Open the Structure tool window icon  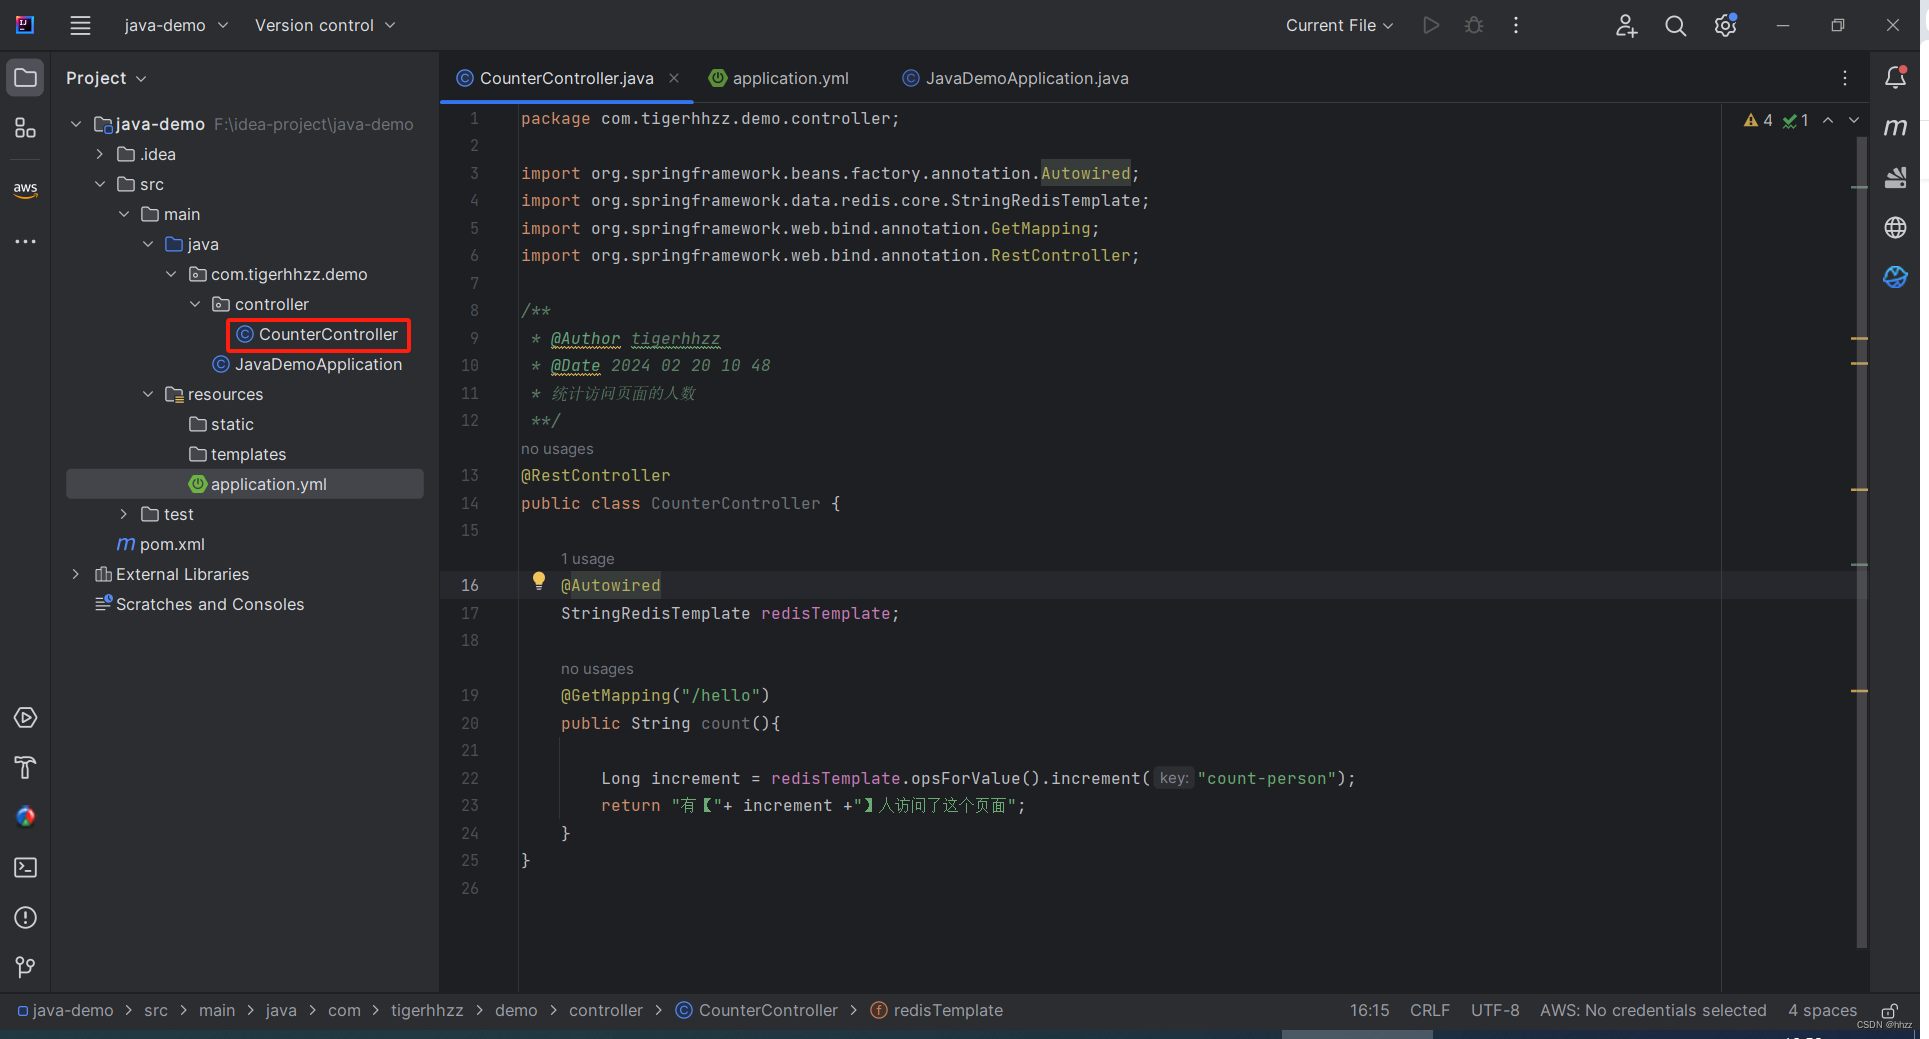(x=25, y=128)
